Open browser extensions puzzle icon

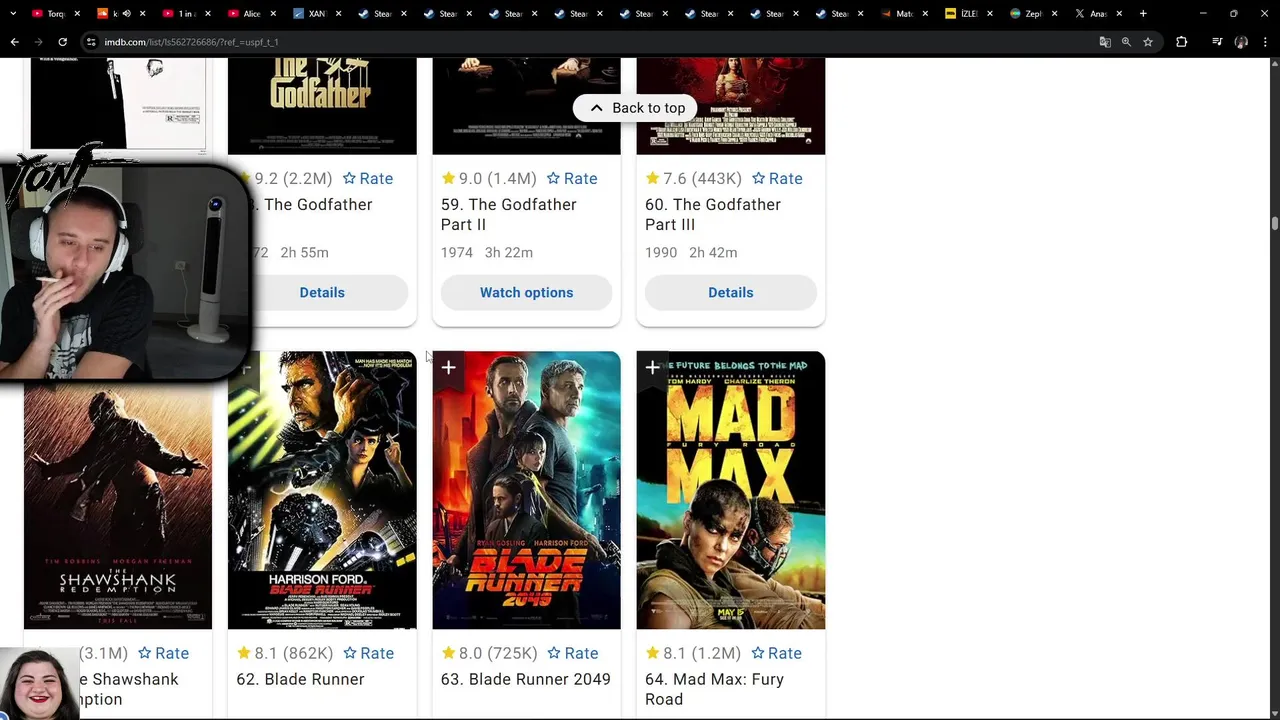click(1181, 42)
